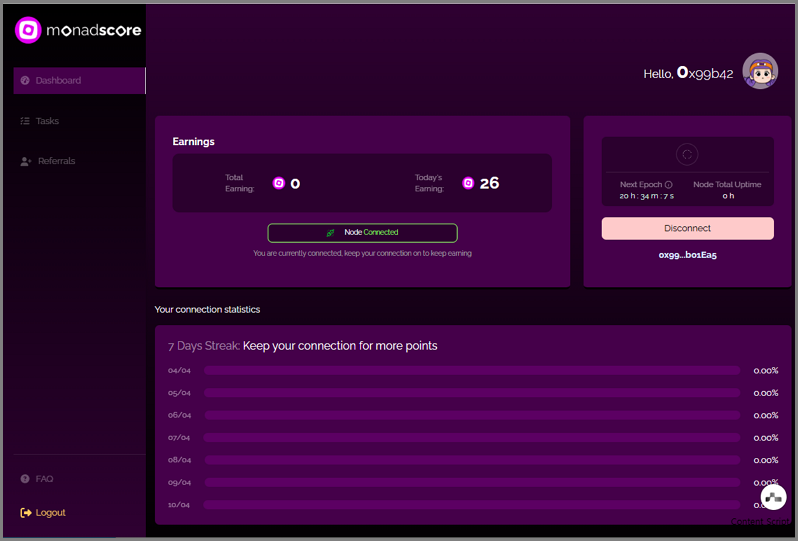Click the FAQ question mark icon
Image resolution: width=798 pixels, height=541 pixels.
tap(25, 479)
